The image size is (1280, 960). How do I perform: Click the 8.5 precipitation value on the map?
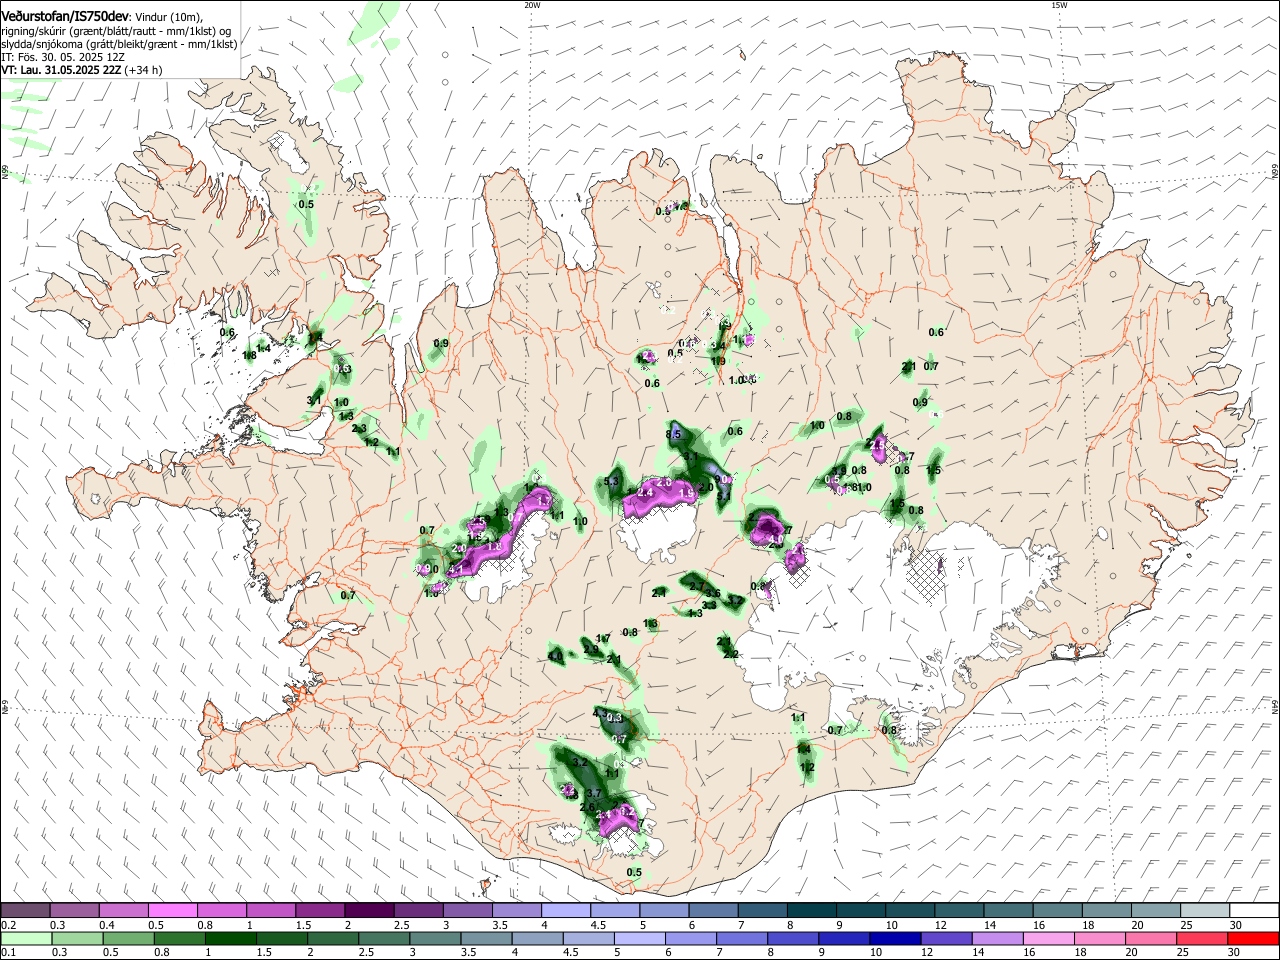click(x=674, y=434)
